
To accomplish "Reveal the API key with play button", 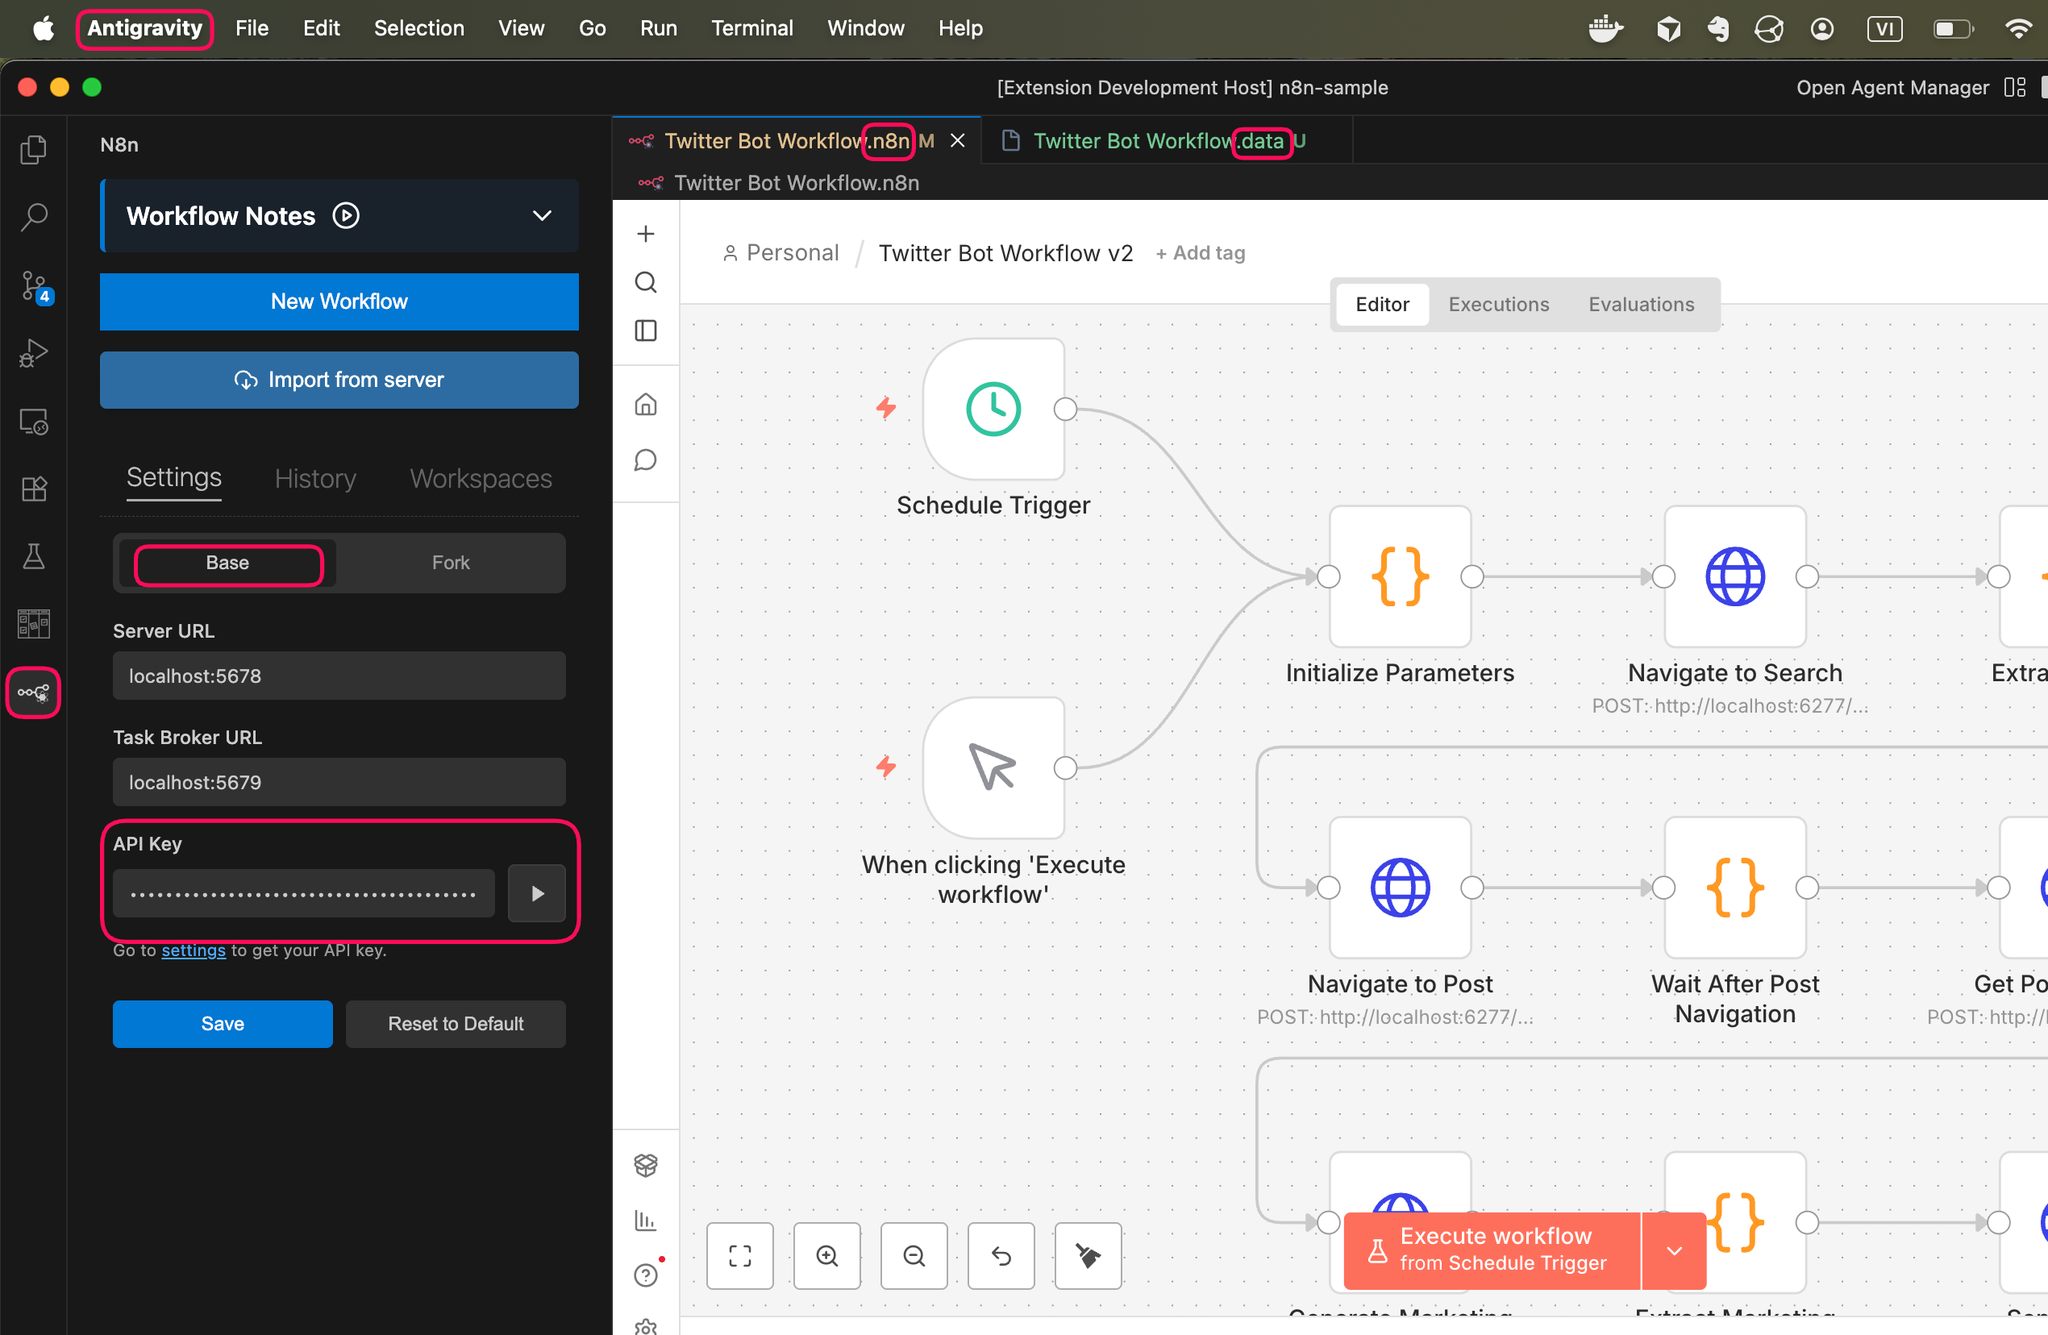I will click(537, 893).
